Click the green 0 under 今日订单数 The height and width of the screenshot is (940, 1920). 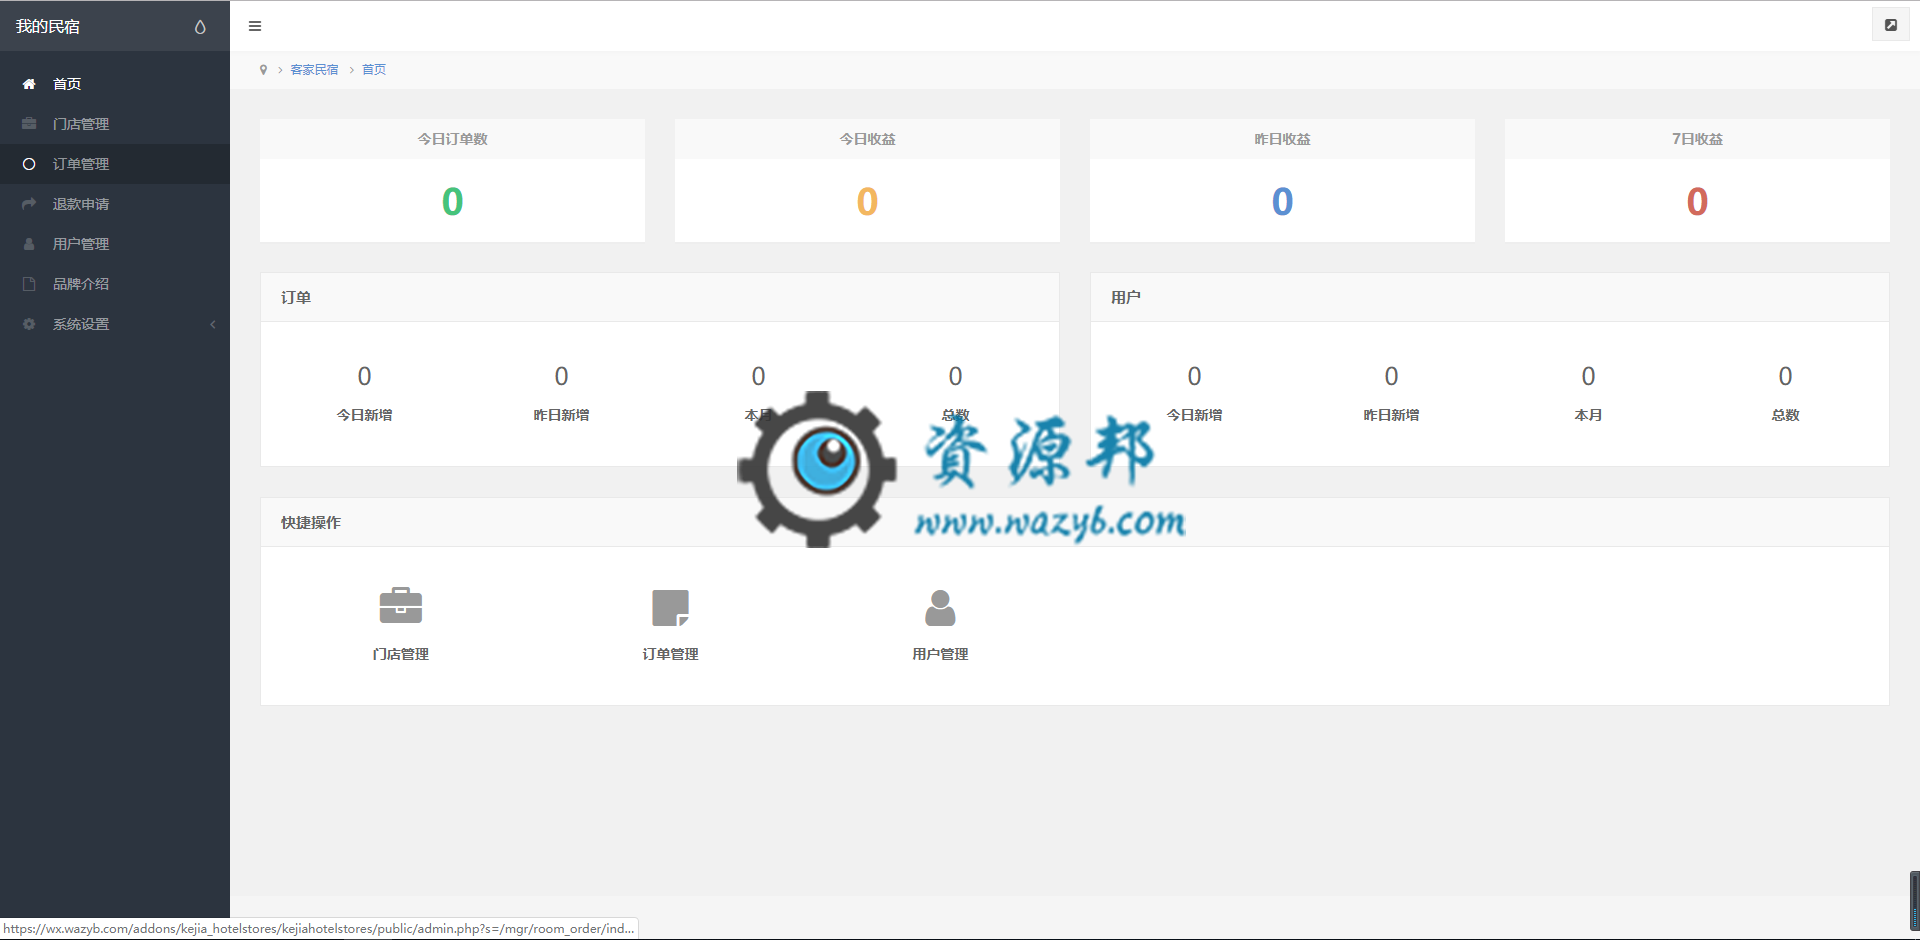453,202
